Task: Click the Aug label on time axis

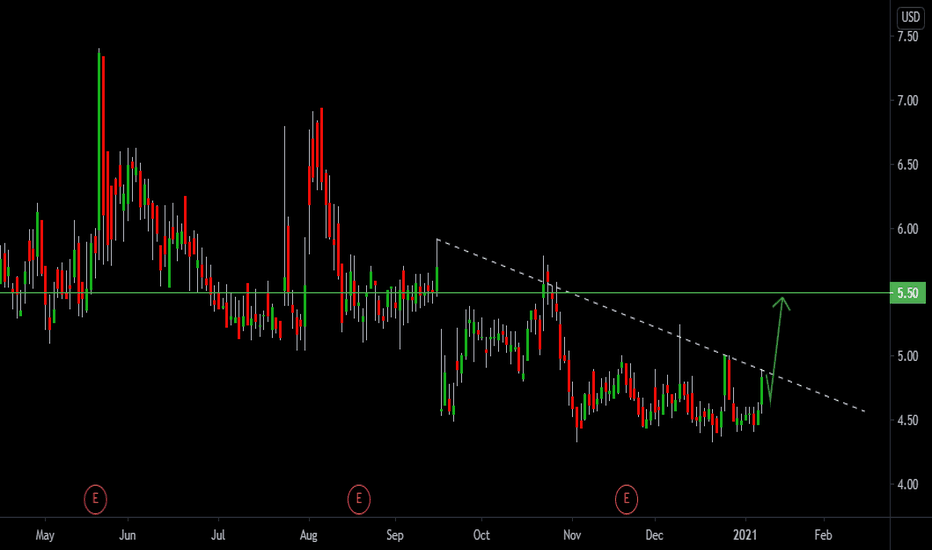Action: (308, 535)
